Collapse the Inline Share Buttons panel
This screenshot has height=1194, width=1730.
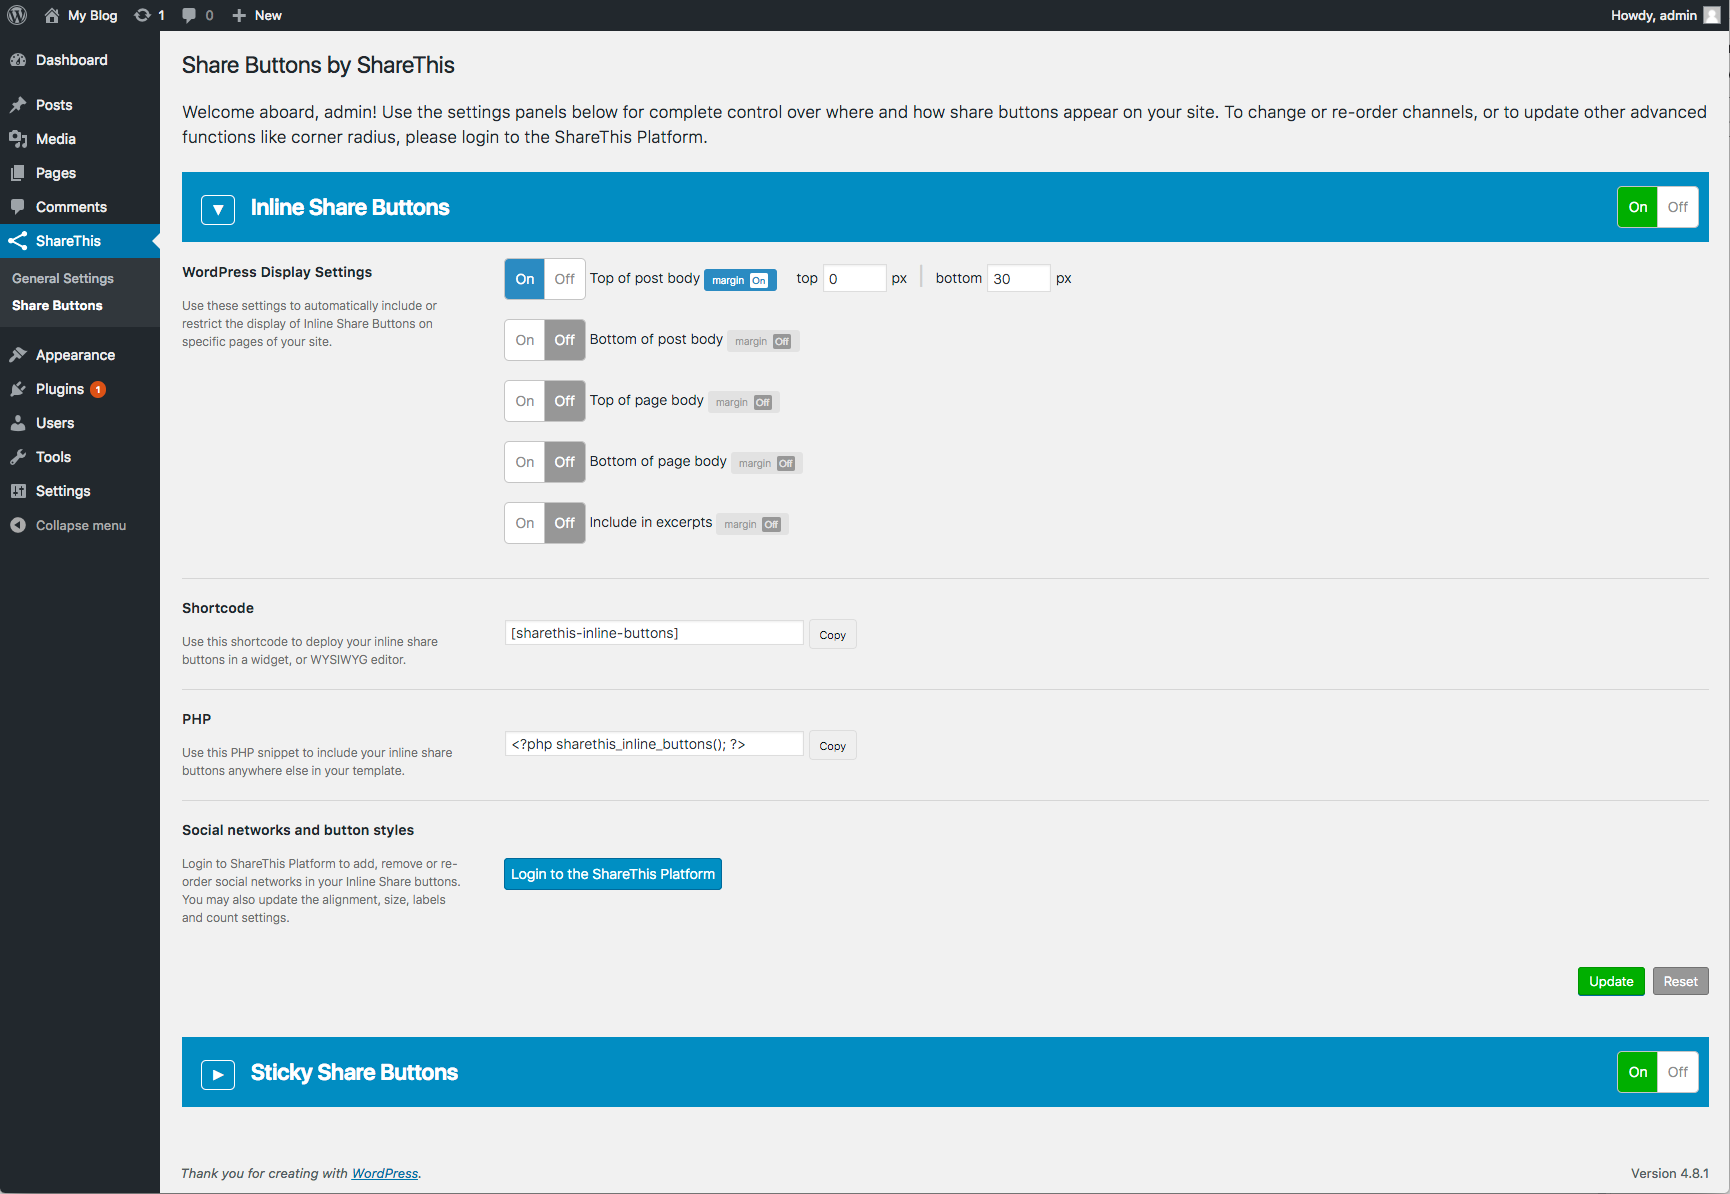(x=218, y=209)
